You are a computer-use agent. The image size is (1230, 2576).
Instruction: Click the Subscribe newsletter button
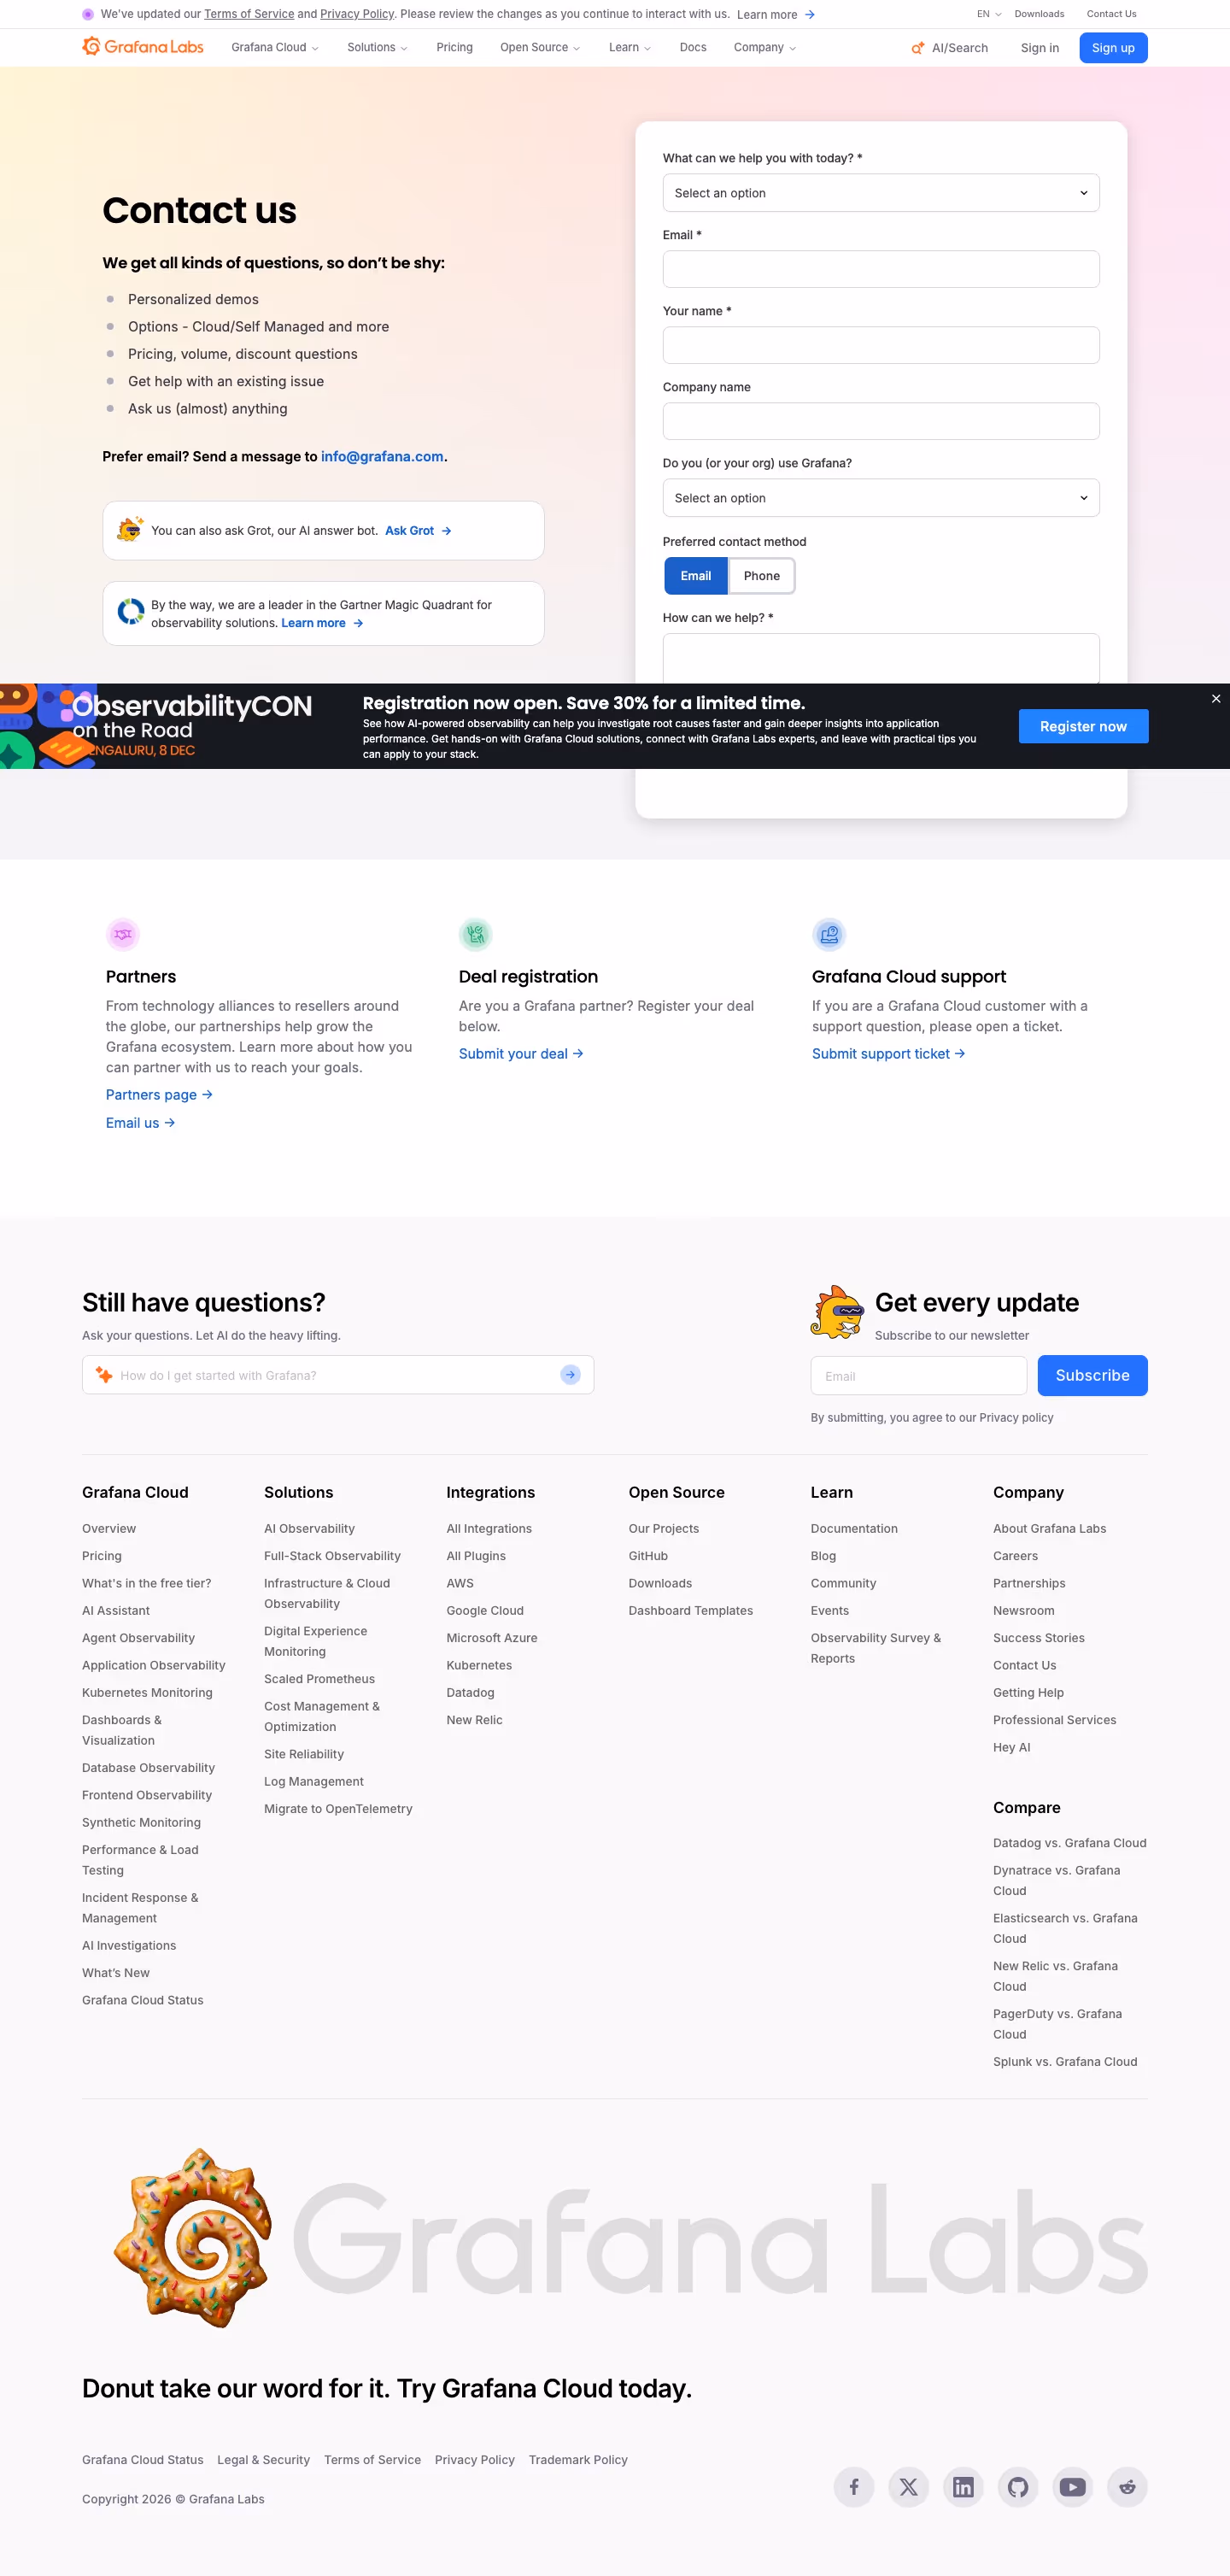[x=1092, y=1375]
